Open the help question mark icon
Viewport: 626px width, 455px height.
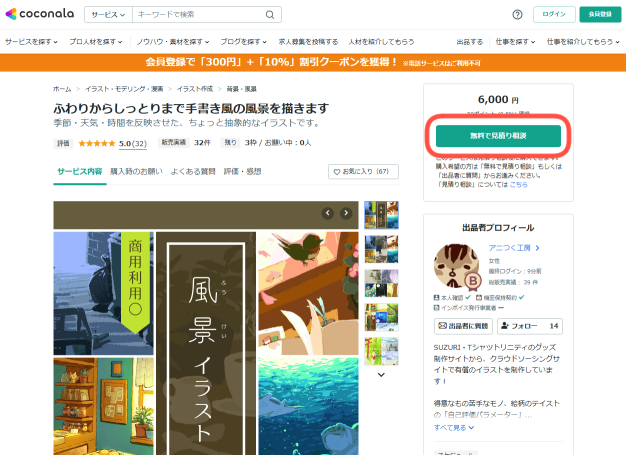(517, 15)
